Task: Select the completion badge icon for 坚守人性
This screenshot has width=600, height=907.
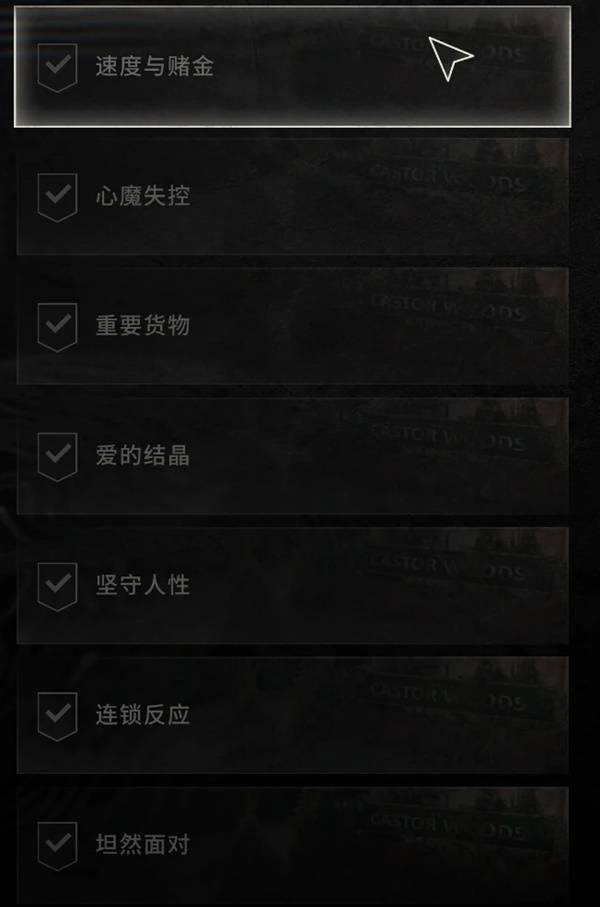Action: pos(57,586)
